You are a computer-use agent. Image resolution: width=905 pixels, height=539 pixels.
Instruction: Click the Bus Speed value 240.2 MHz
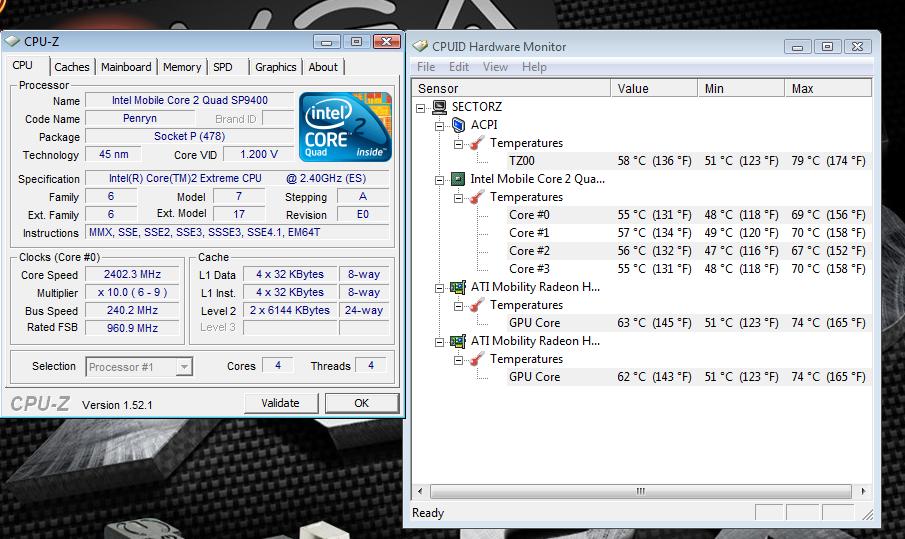[x=132, y=310]
